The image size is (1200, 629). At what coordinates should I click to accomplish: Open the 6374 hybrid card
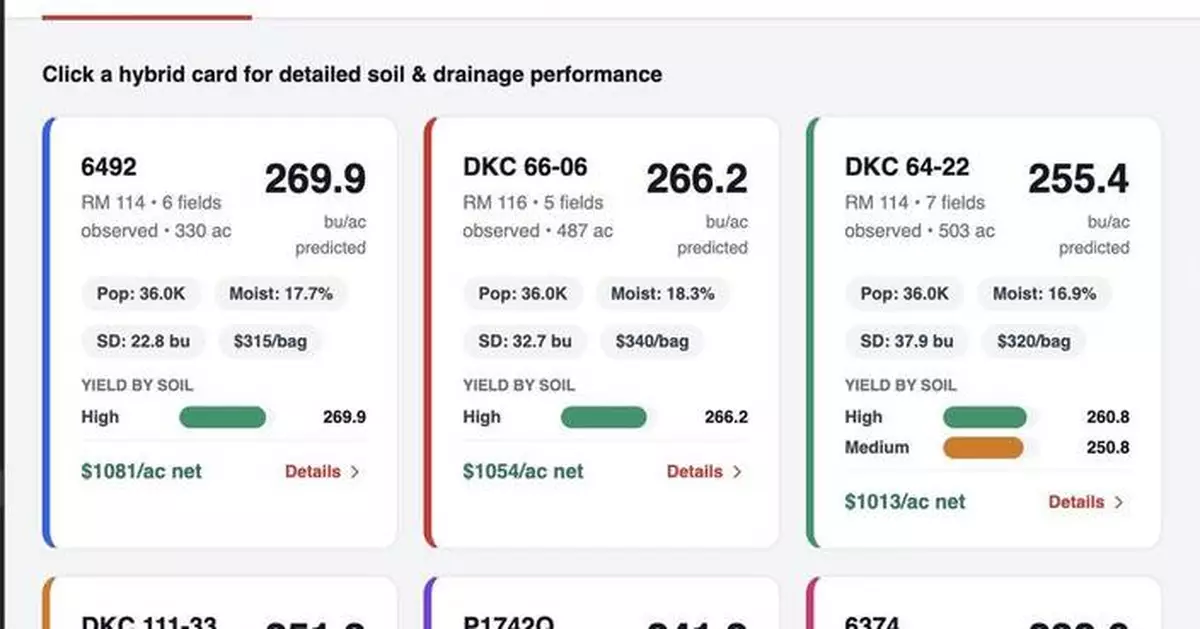click(x=873, y=620)
